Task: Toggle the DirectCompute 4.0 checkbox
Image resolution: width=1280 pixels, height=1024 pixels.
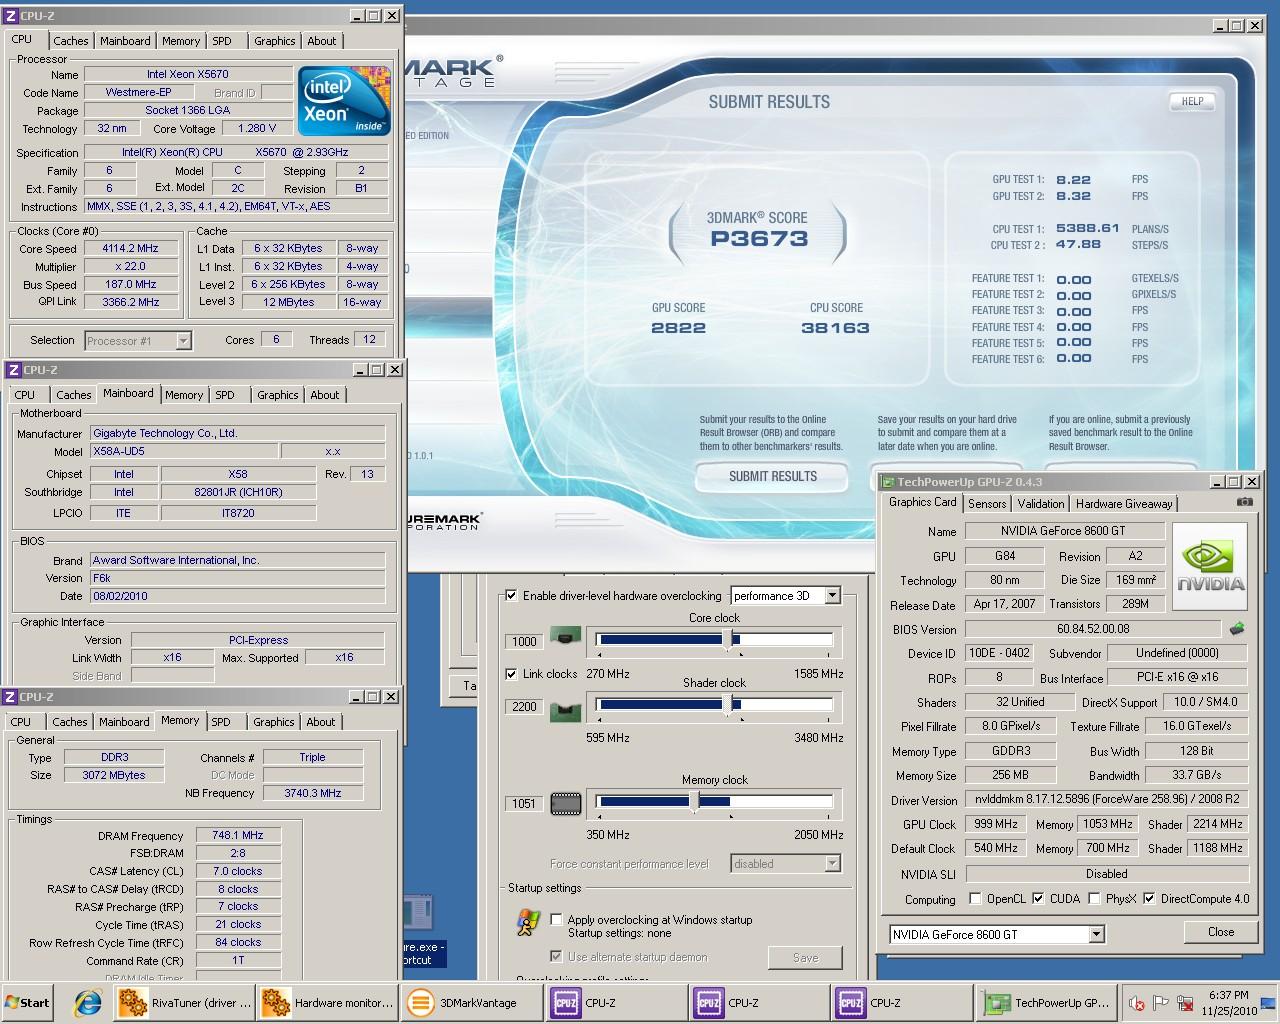Action: [1149, 898]
